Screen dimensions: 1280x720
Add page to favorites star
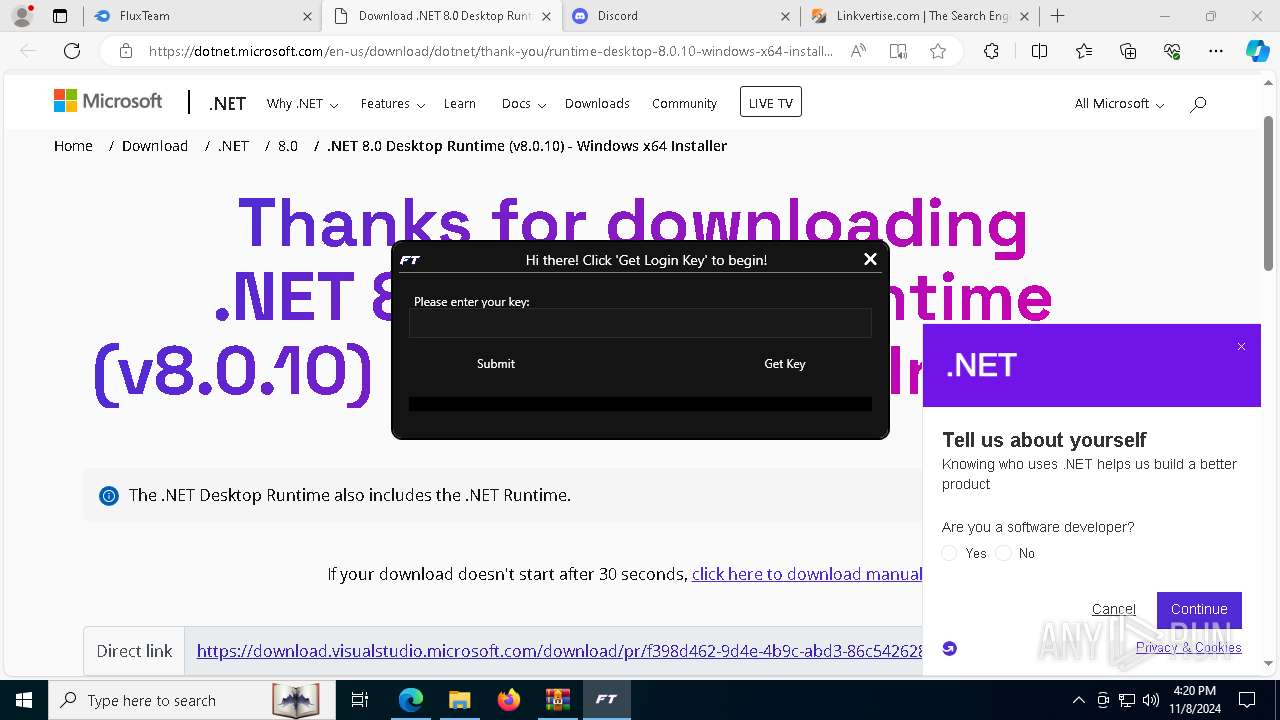[x=938, y=51]
